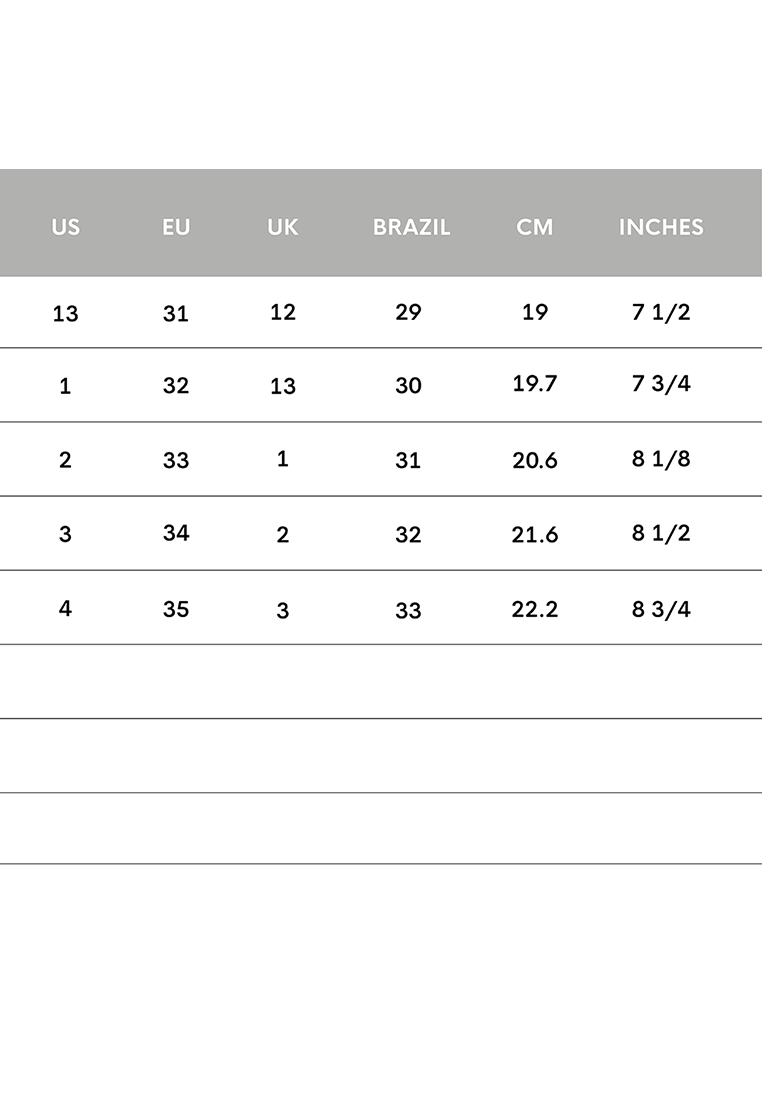Select the UK column header
This screenshot has width=762, height=1100.
[283, 227]
